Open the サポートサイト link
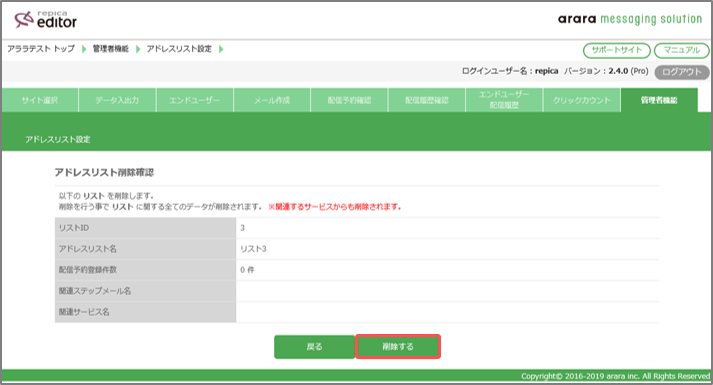Image resolution: width=713 pixels, height=385 pixels. [x=617, y=50]
